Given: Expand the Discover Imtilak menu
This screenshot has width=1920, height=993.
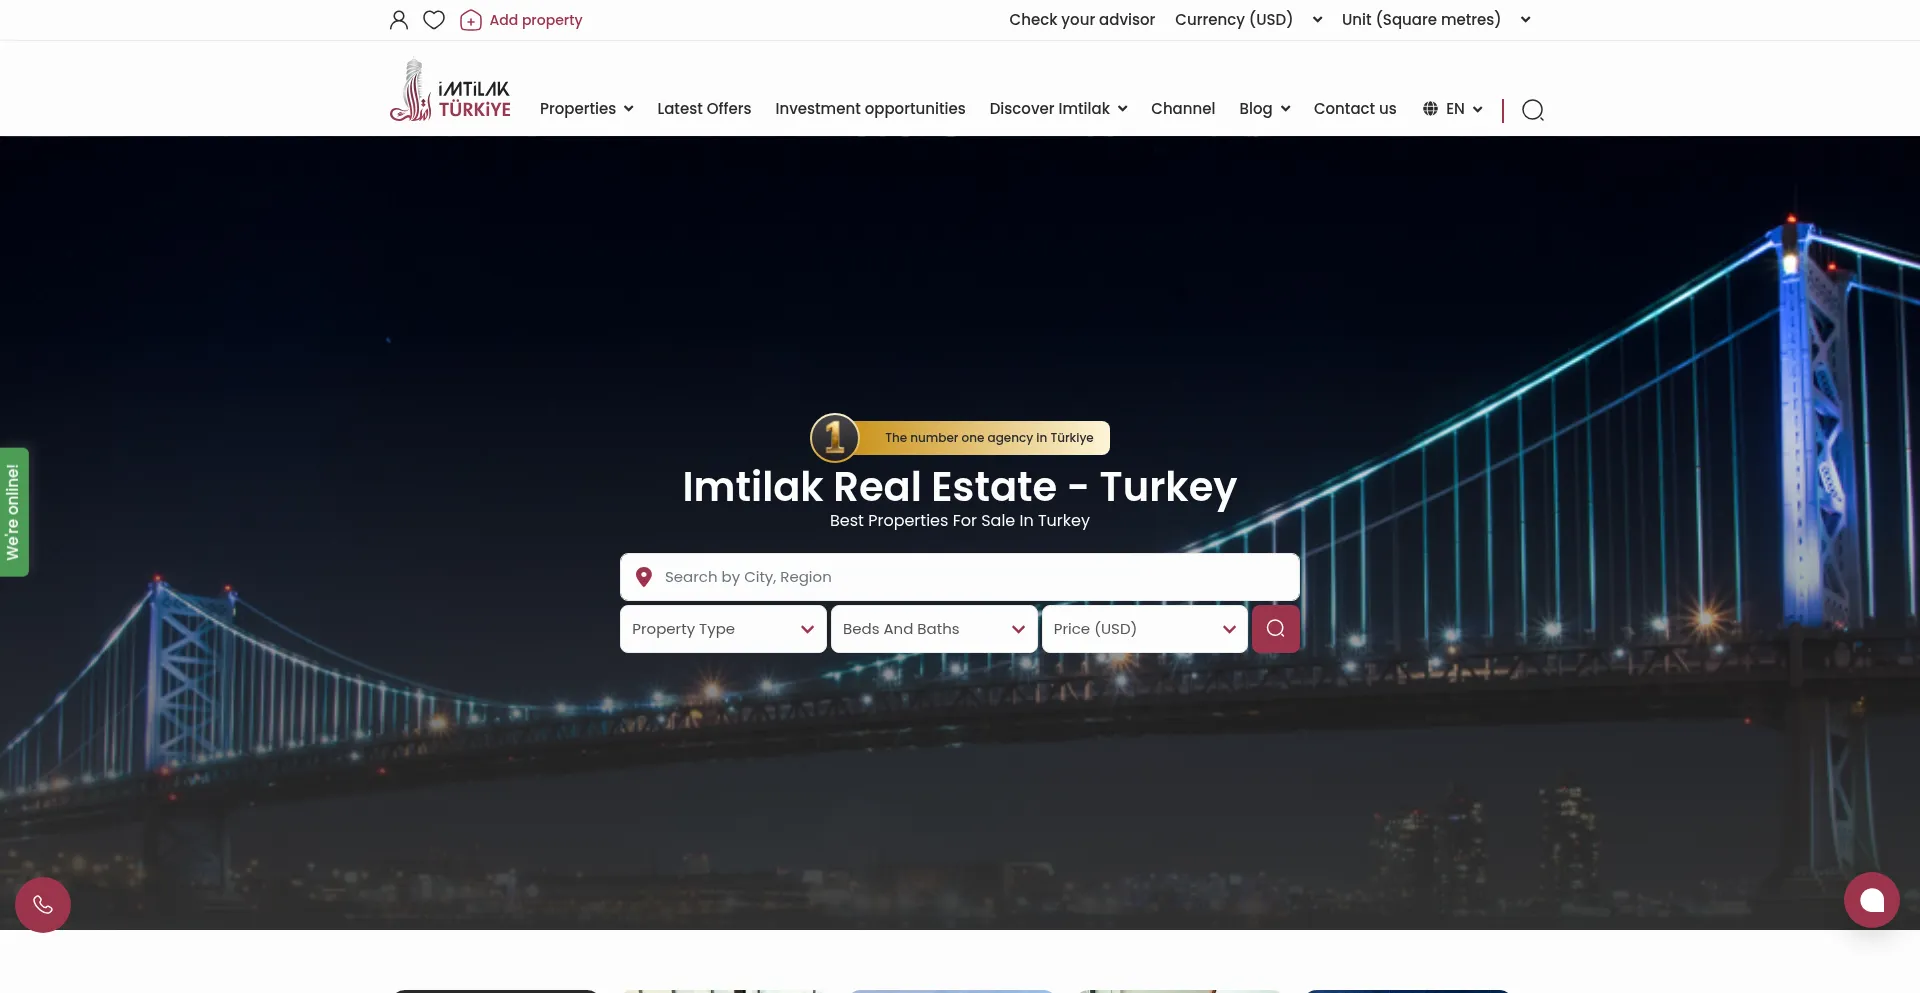Looking at the screenshot, I should click(x=1058, y=109).
